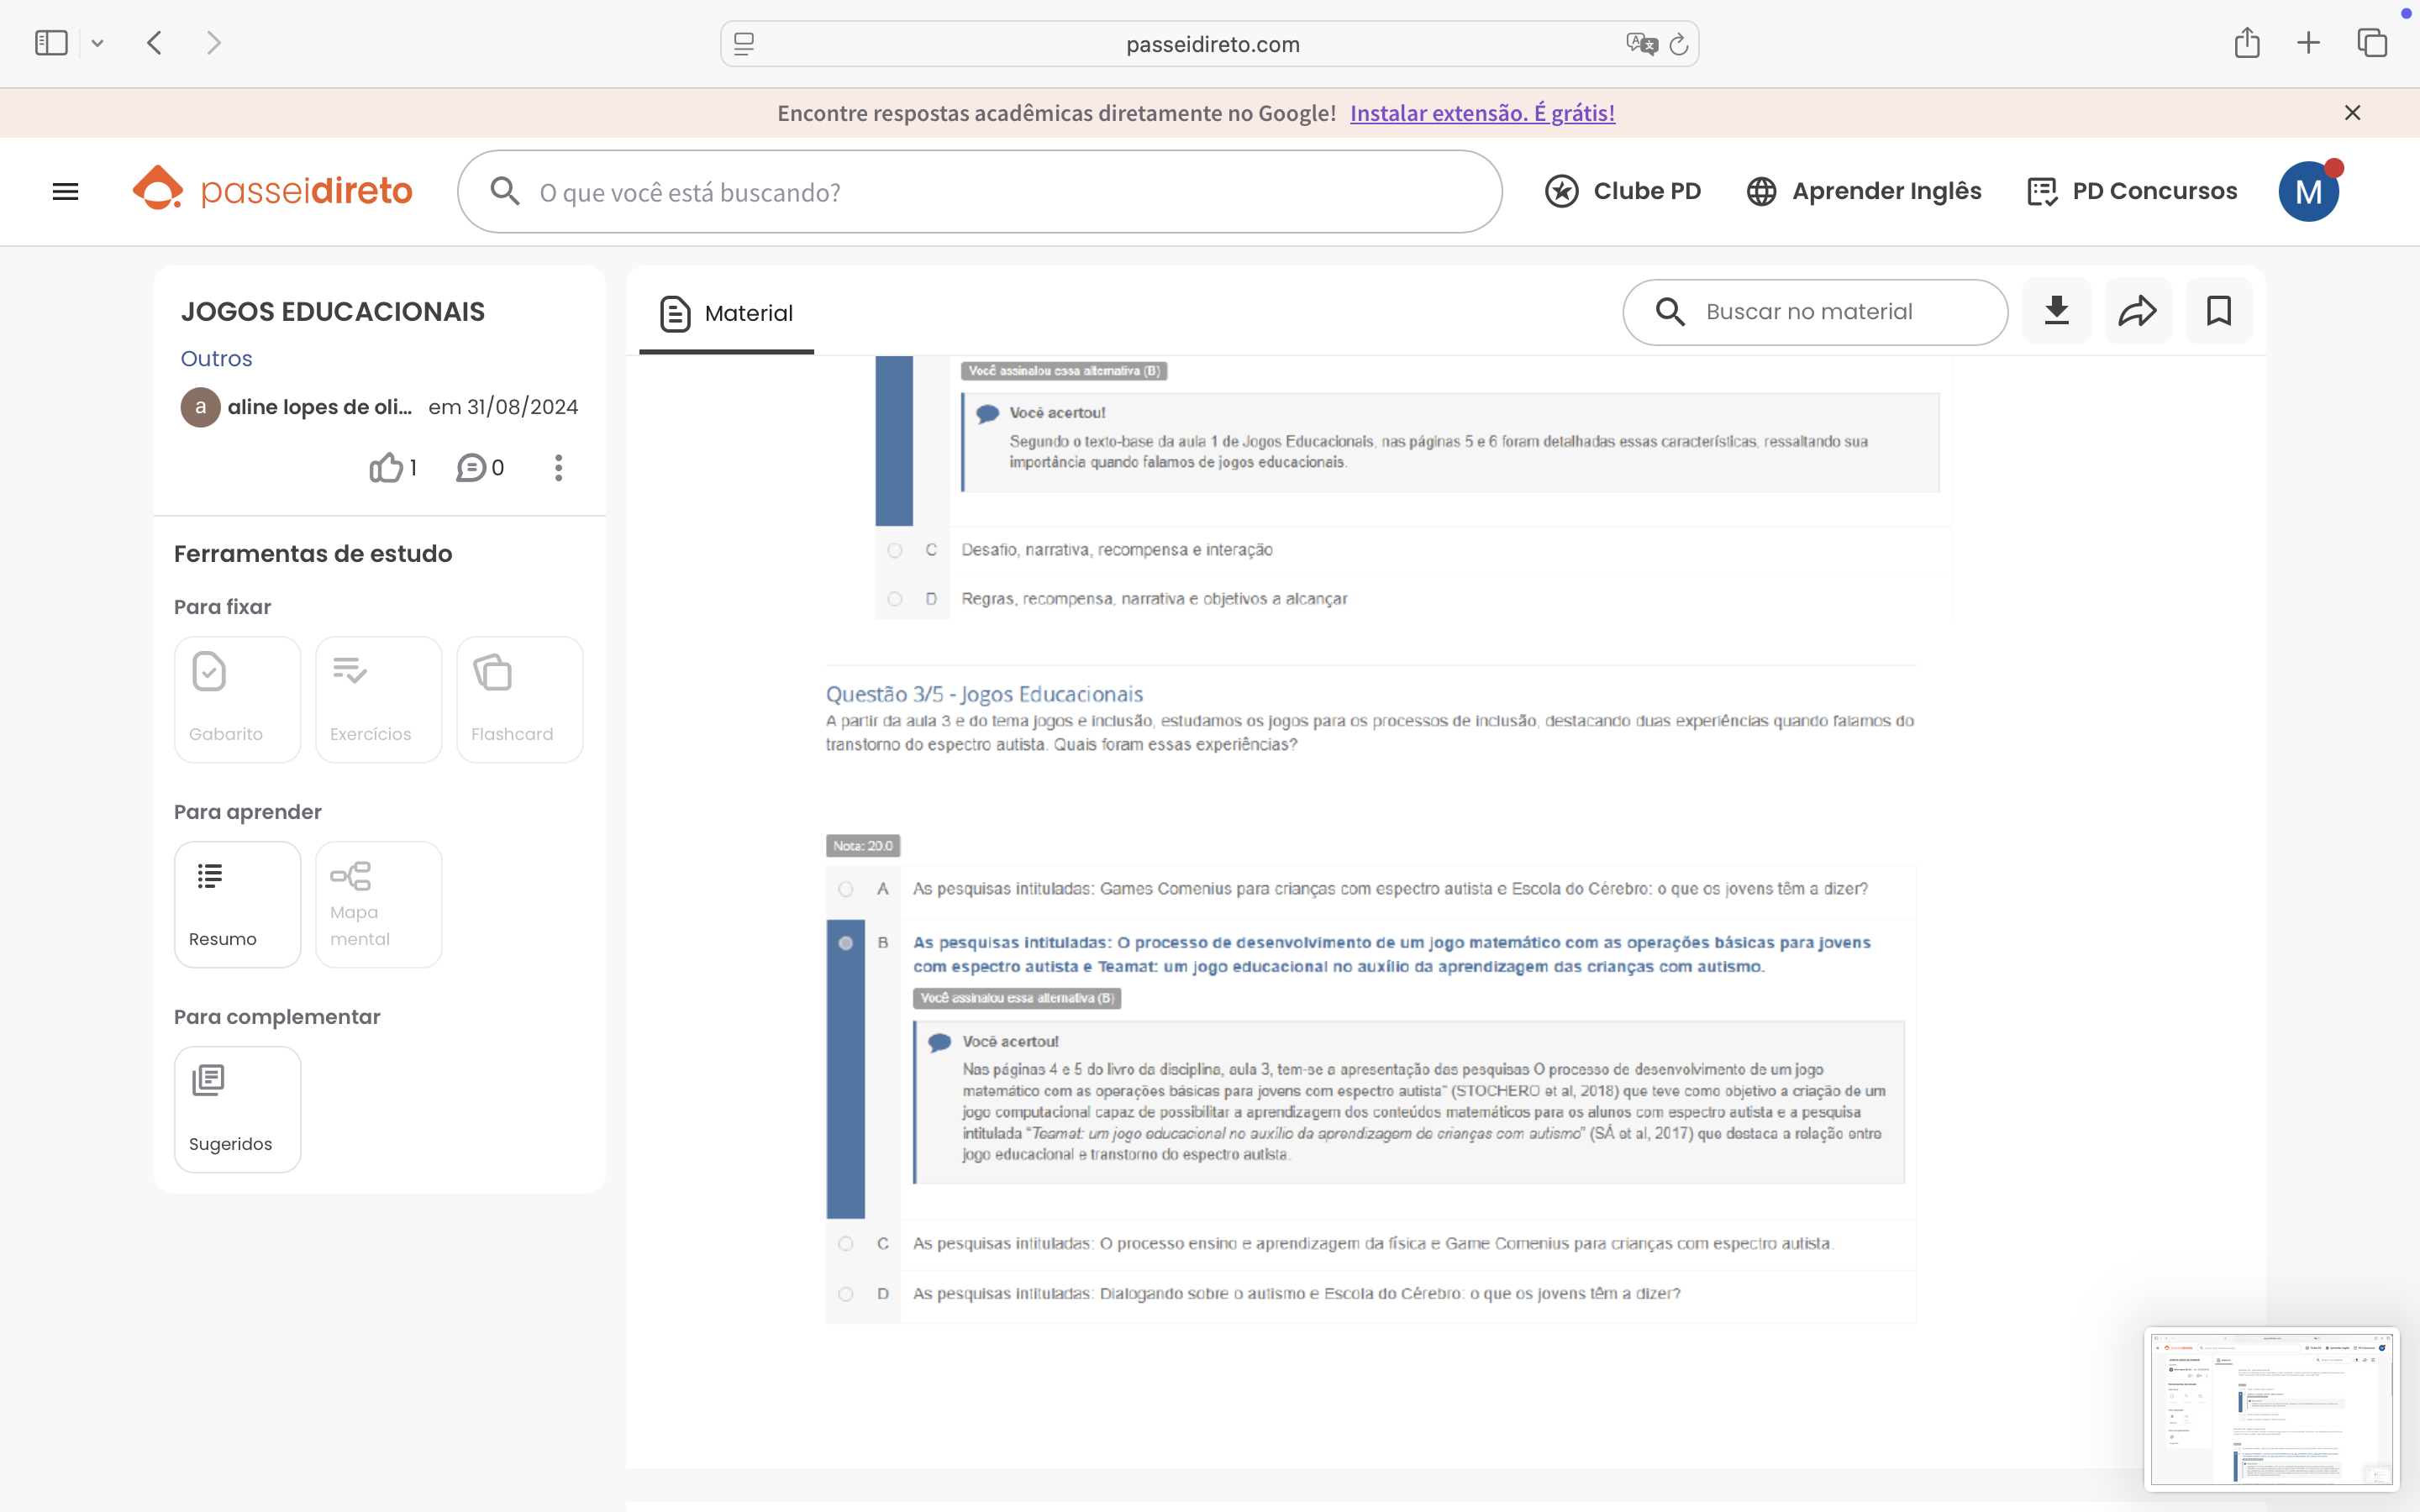
Task: Like the material with the thumbs-up icon
Action: [x=386, y=467]
